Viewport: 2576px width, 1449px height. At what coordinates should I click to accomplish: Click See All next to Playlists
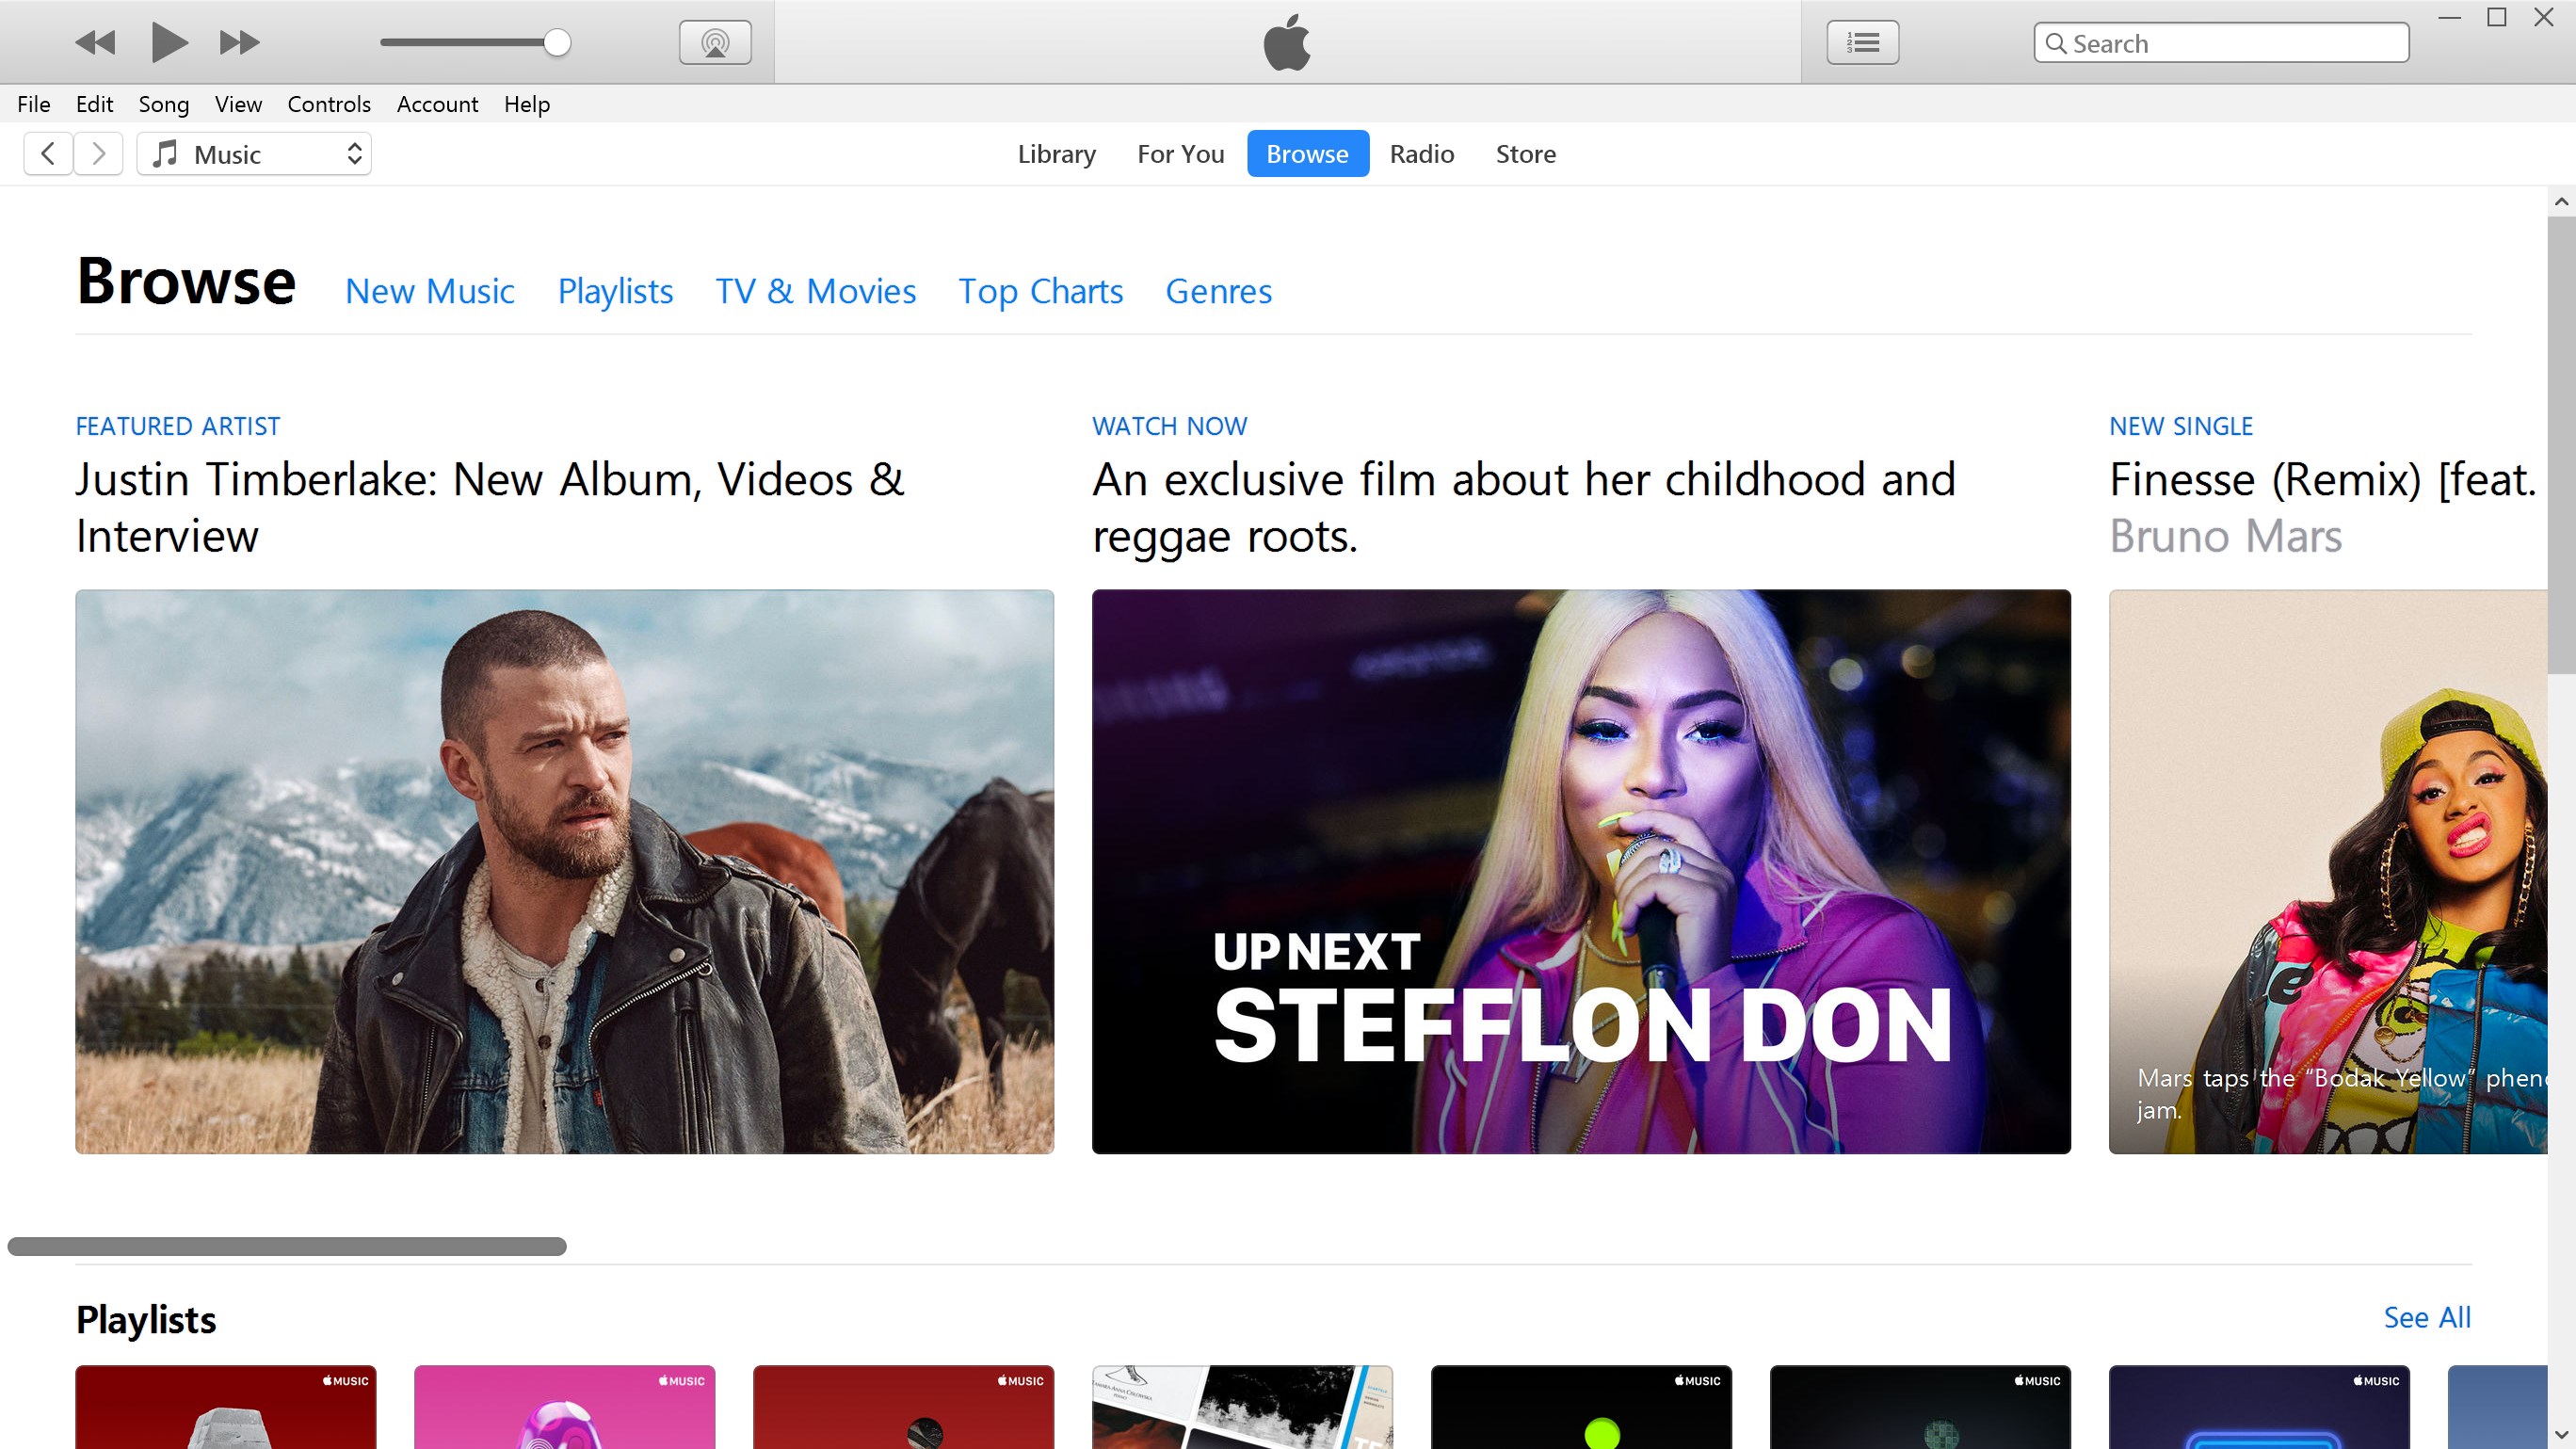click(2427, 1317)
